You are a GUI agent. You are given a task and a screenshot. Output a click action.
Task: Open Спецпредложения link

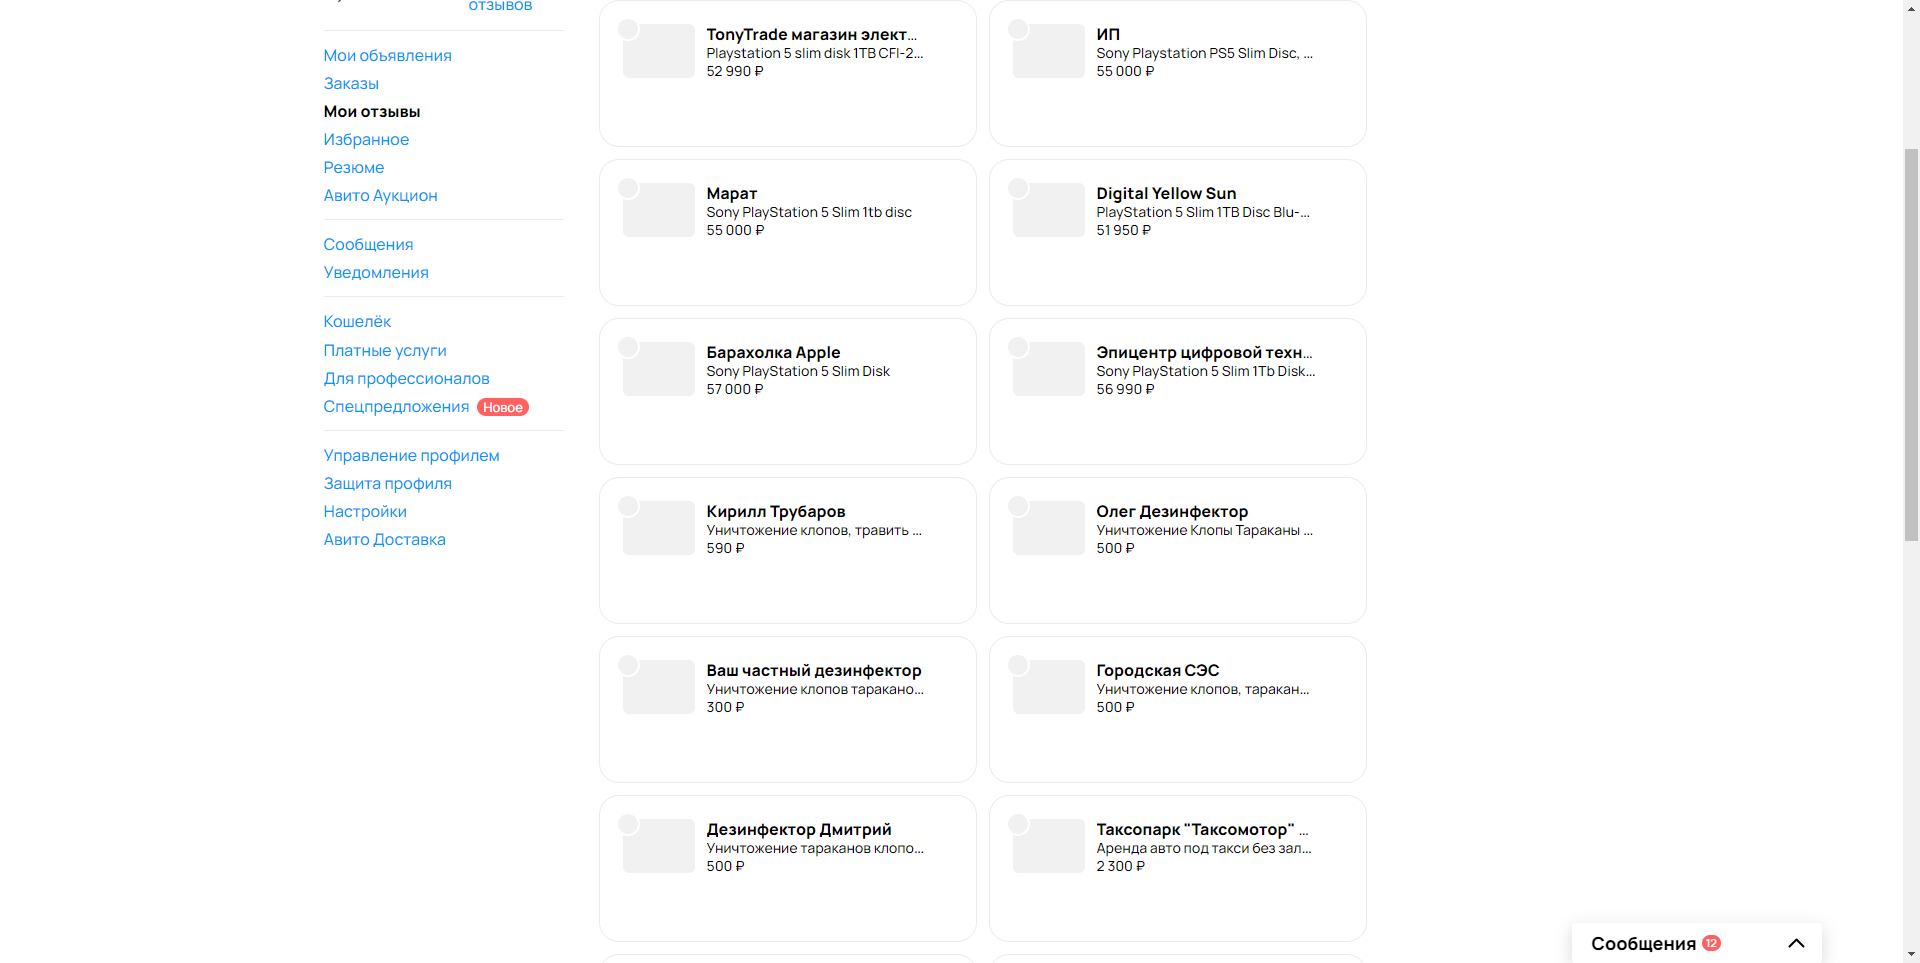396,407
